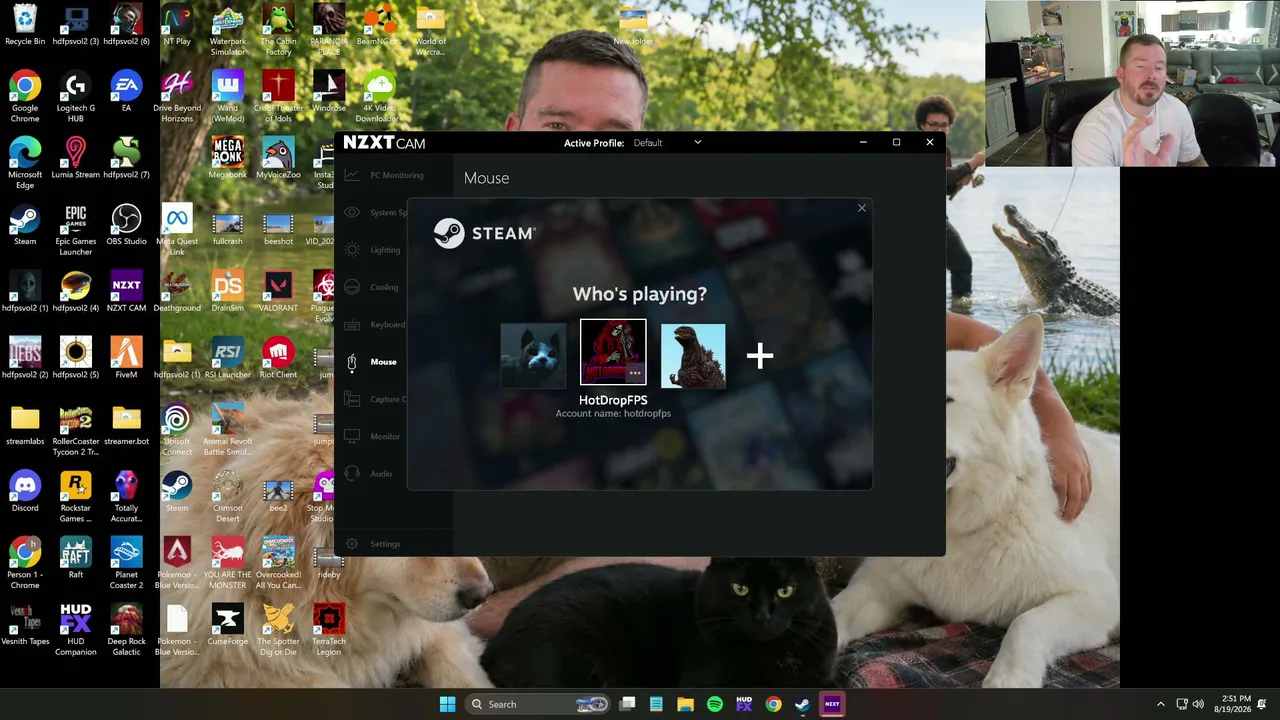Select the EA app desktop icon

tap(126, 91)
